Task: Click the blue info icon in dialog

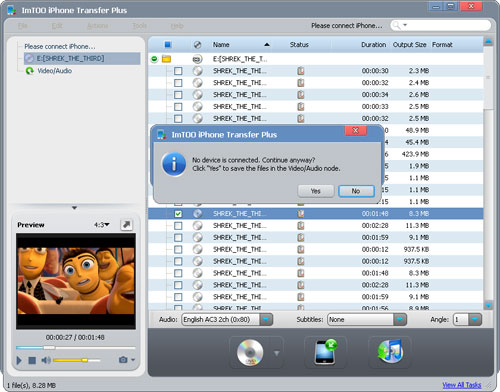Action: (x=174, y=164)
